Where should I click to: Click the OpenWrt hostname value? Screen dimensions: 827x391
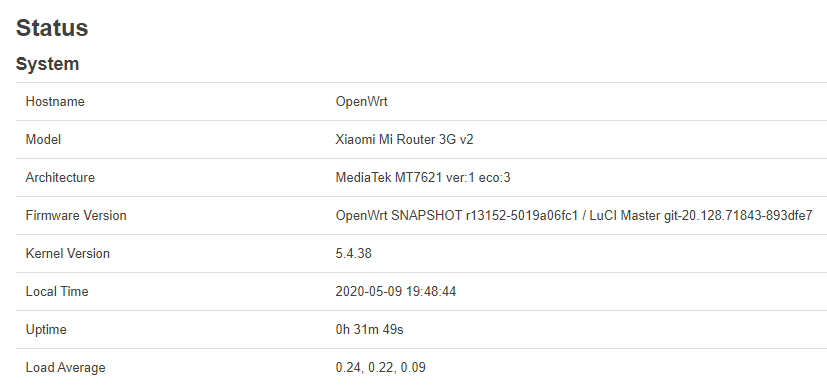tap(361, 101)
